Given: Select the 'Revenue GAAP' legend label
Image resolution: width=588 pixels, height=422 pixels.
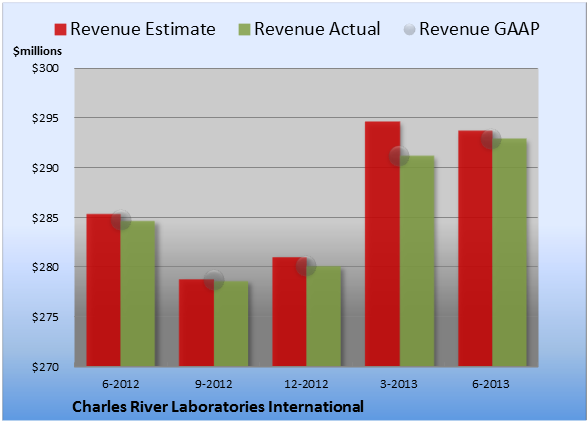Looking at the screenshot, I should (479, 29).
